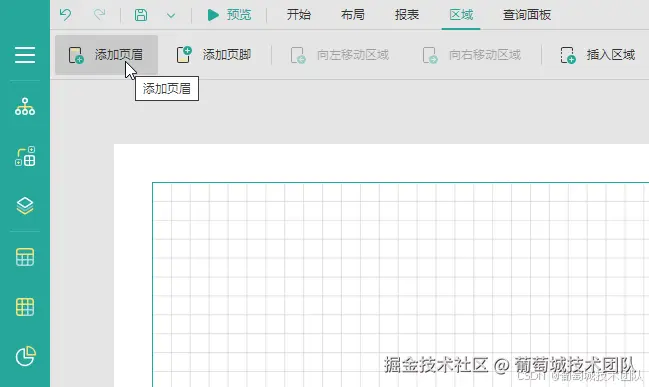
Task: Open the hamburger menu in sidebar
Action: pyautogui.click(x=25, y=55)
